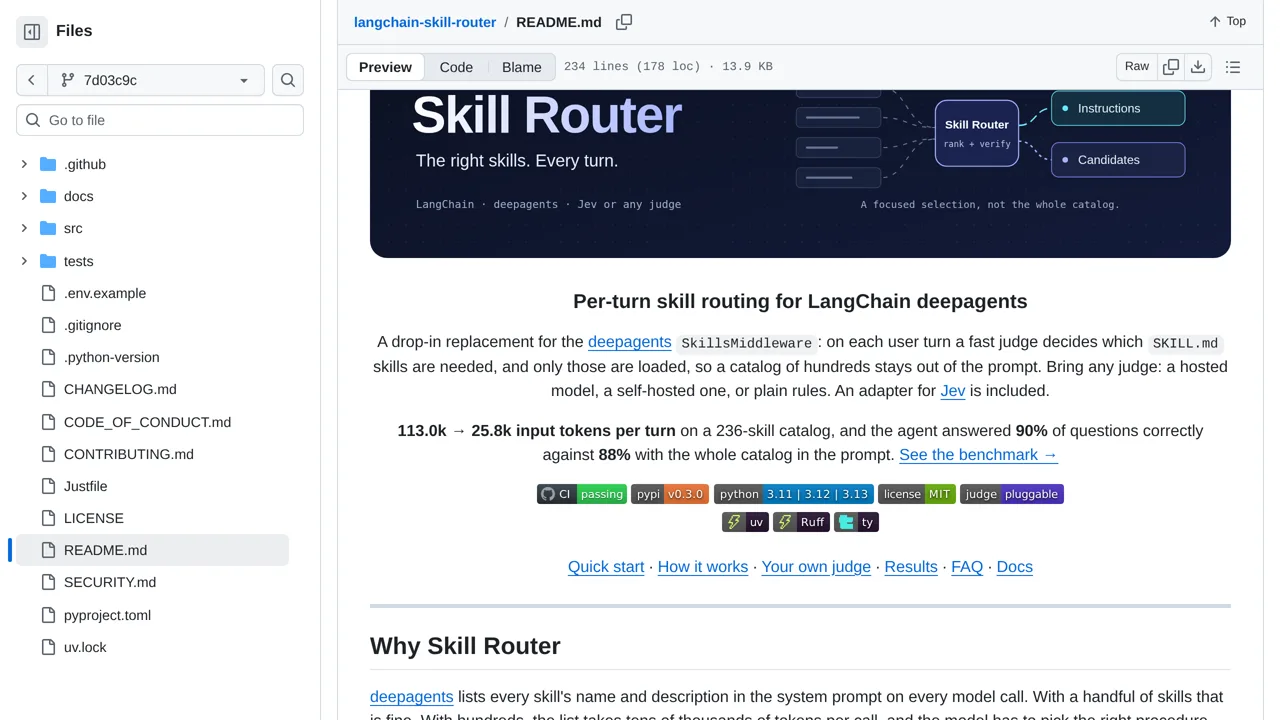Open the docs folder

(79, 196)
